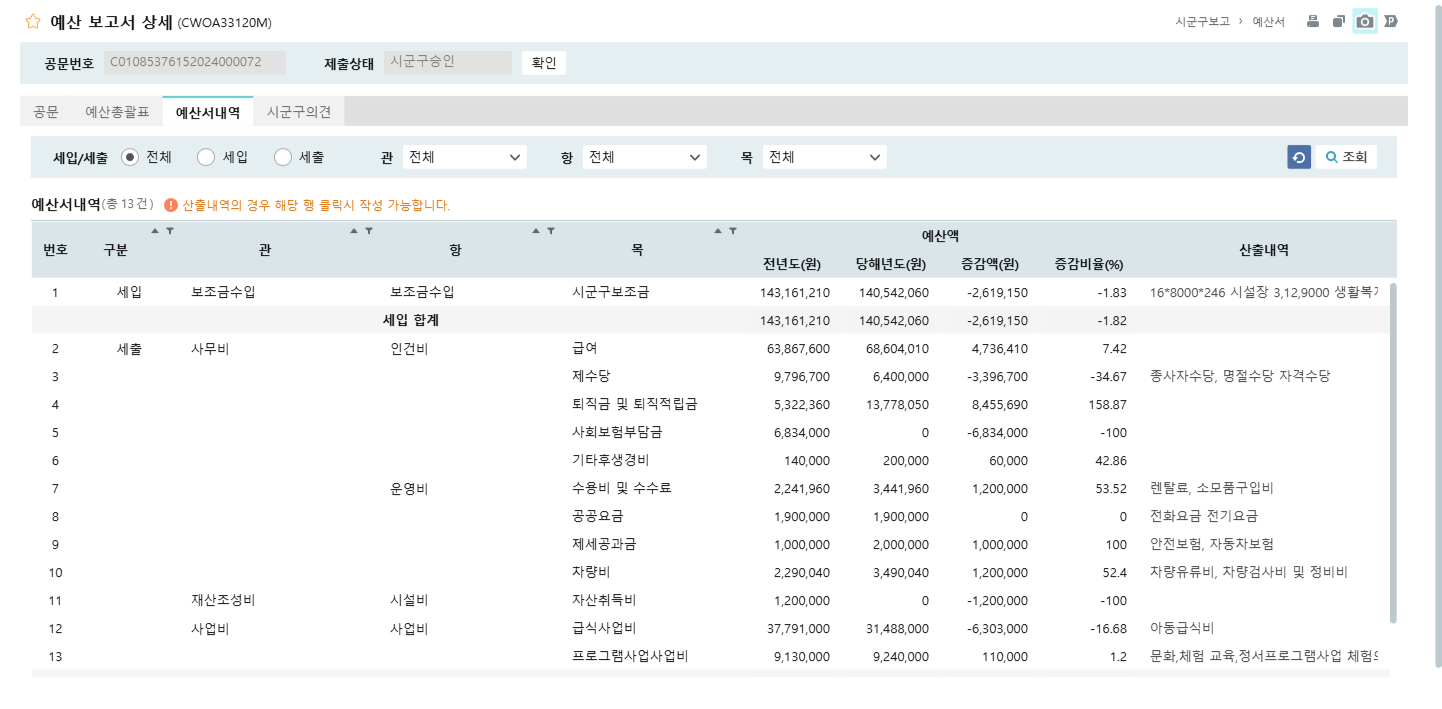Screen dimensions: 1442x709
Task: Click the printer icon in the header
Action: click(1313, 21)
